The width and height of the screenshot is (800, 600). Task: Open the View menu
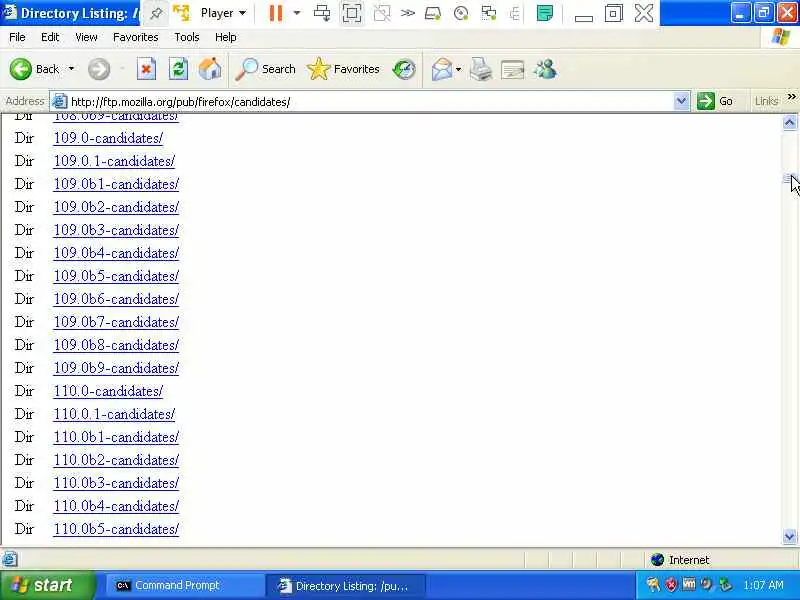pos(86,37)
